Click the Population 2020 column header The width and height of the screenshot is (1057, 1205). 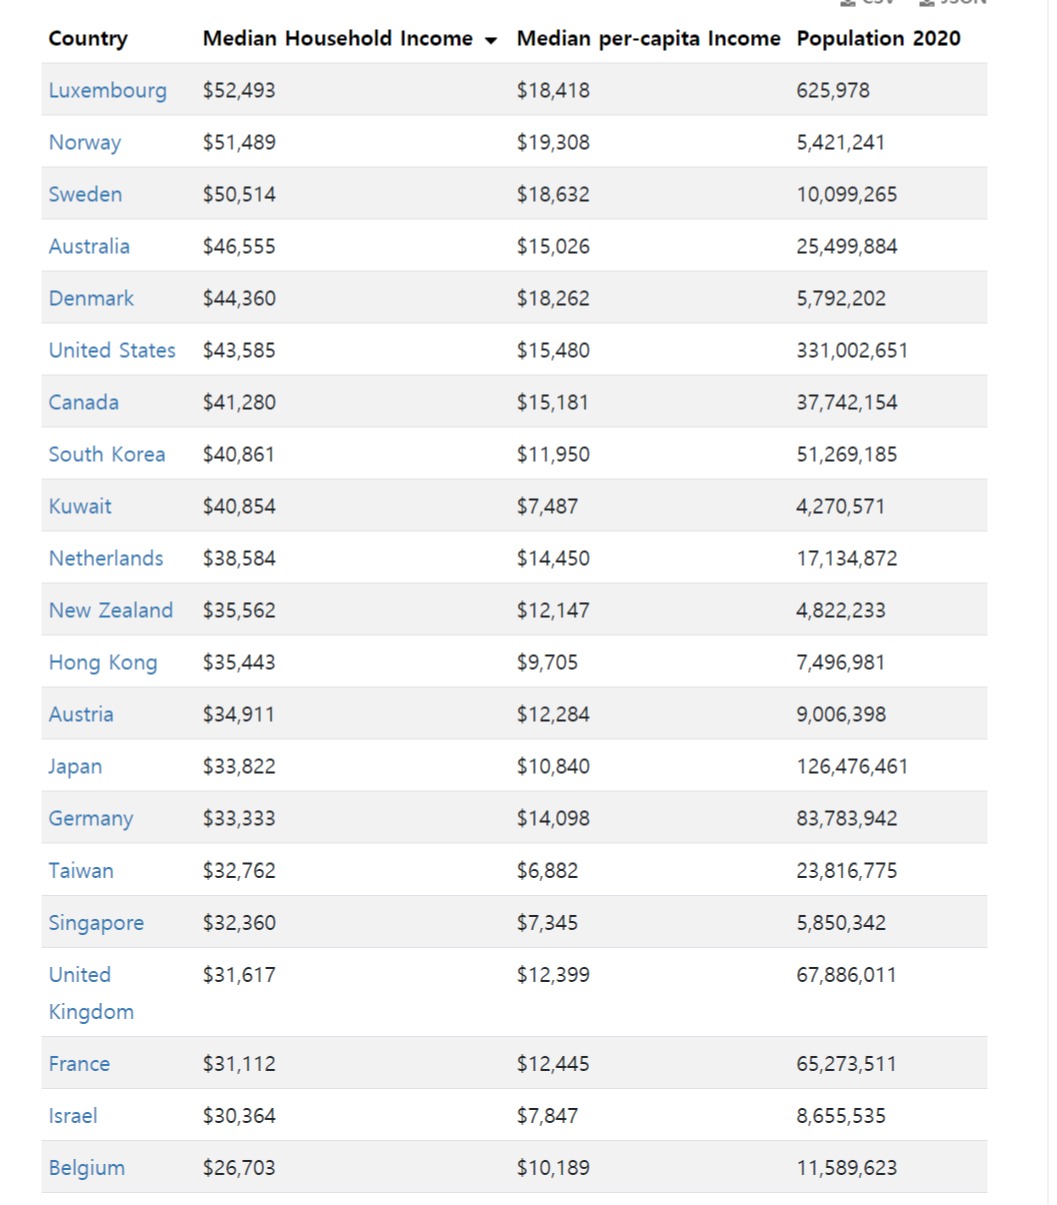point(878,39)
